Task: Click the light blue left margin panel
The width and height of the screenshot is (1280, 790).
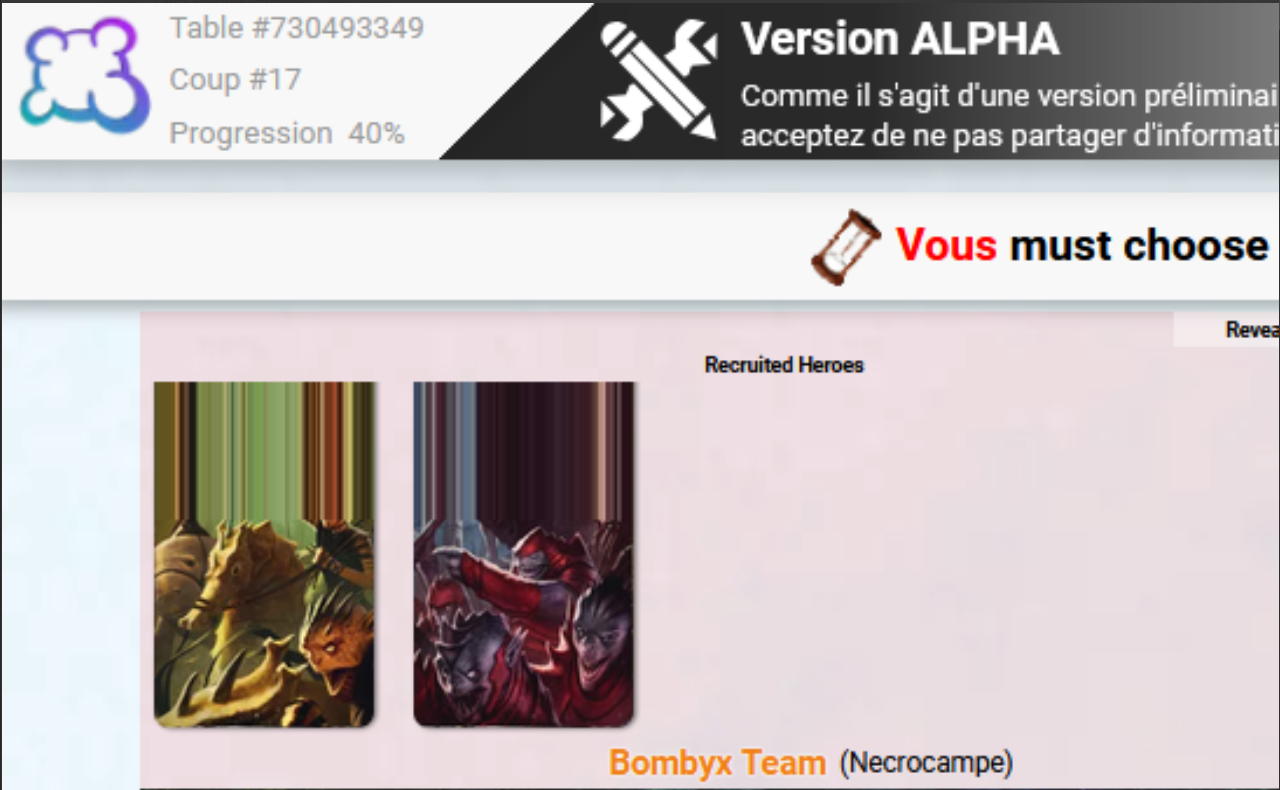Action: click(70, 548)
